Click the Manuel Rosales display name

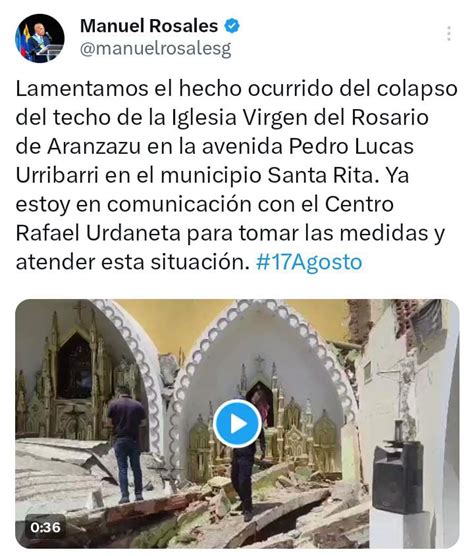(149, 26)
